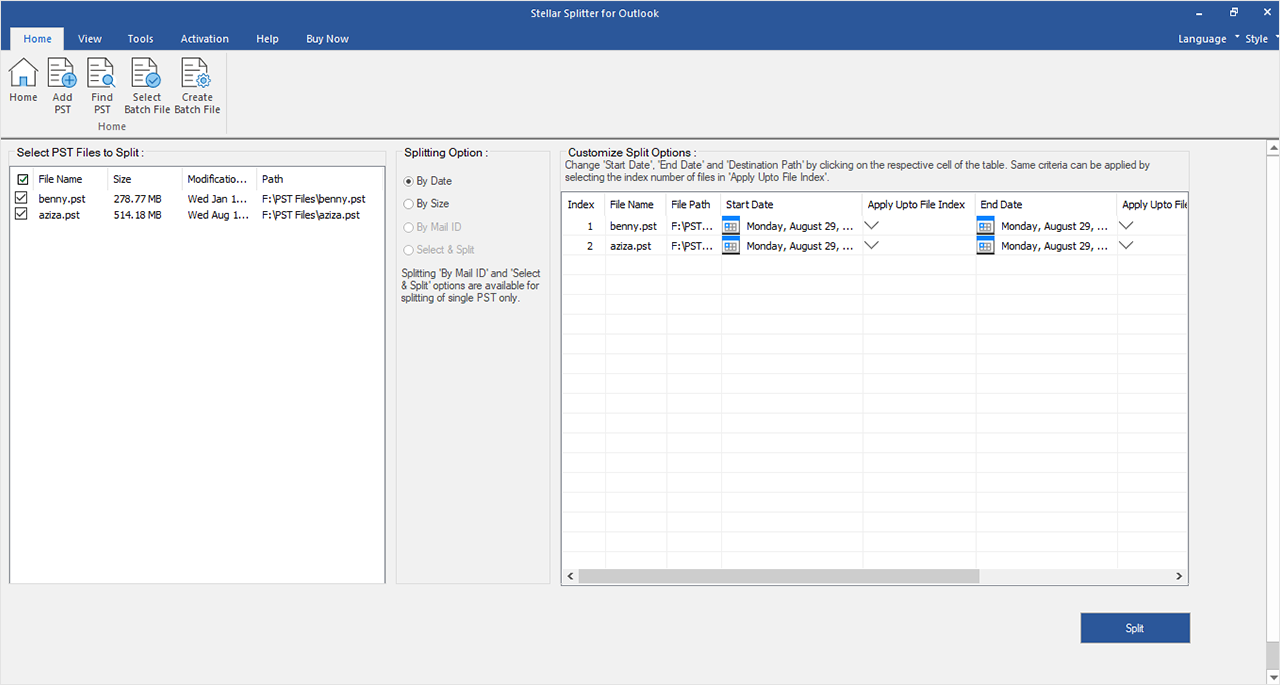Open the Style dropdown menu
Image resolution: width=1280 pixels, height=685 pixels.
pyautogui.click(x=1260, y=39)
